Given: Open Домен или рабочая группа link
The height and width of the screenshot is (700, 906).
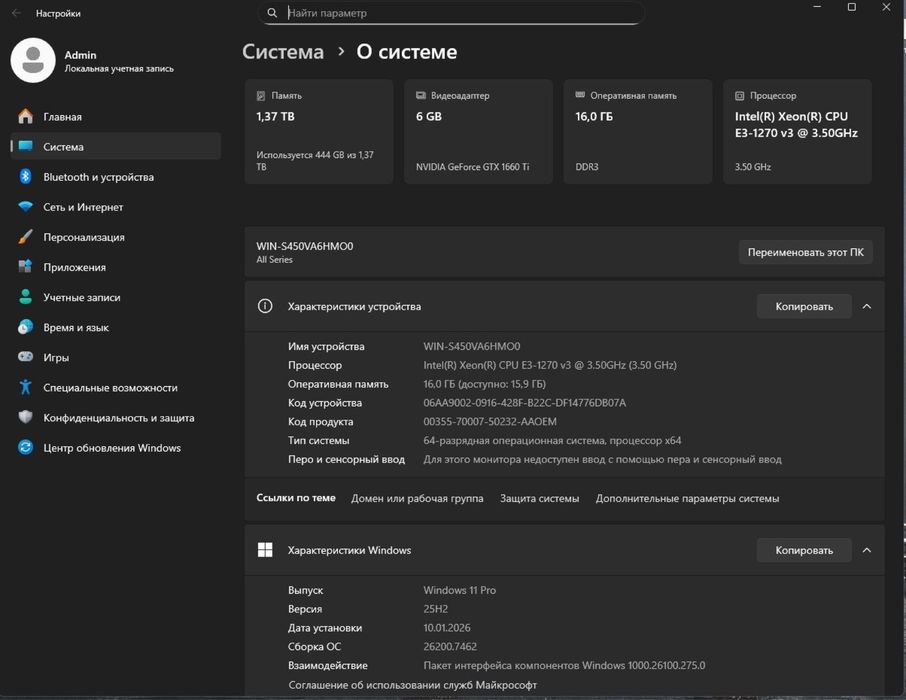Looking at the screenshot, I should [417, 498].
